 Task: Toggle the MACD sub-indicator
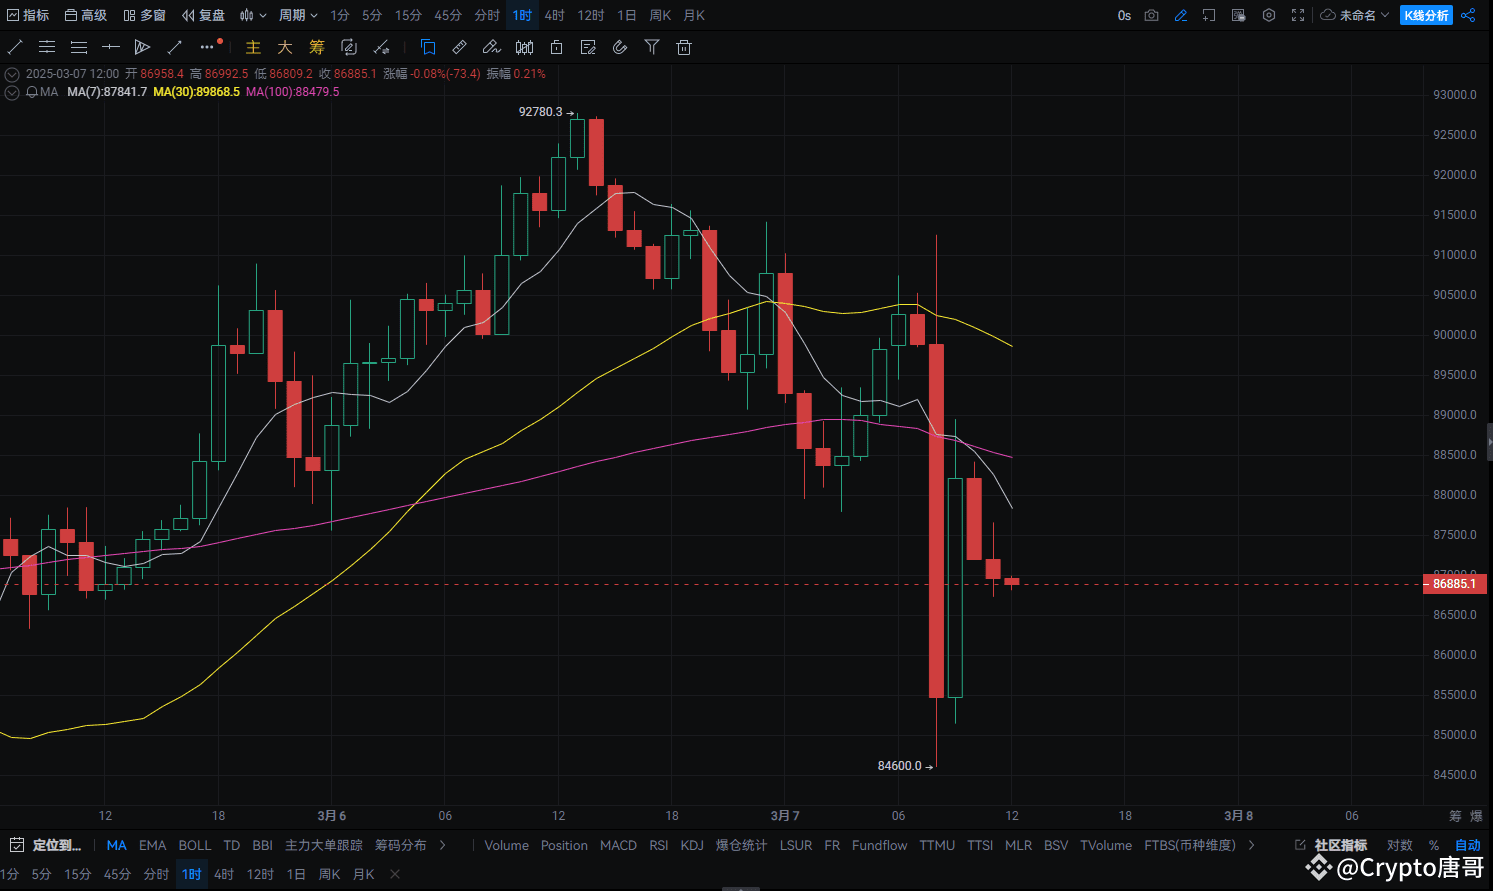pos(618,845)
